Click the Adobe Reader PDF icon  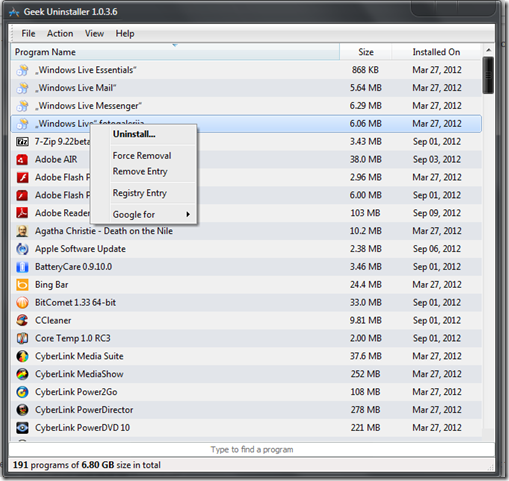coord(22,213)
